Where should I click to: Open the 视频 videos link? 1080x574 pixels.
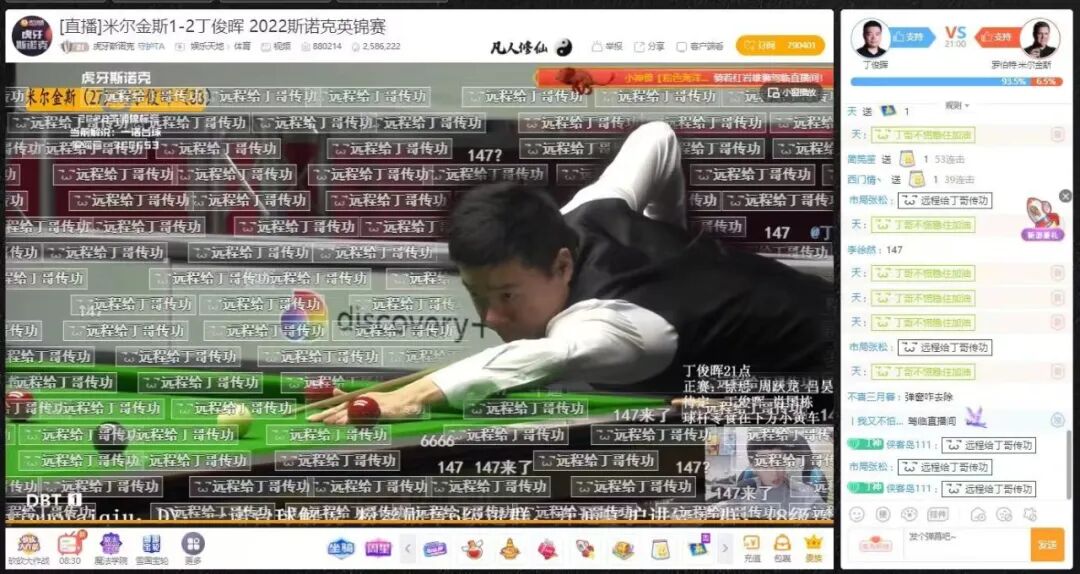point(276,46)
